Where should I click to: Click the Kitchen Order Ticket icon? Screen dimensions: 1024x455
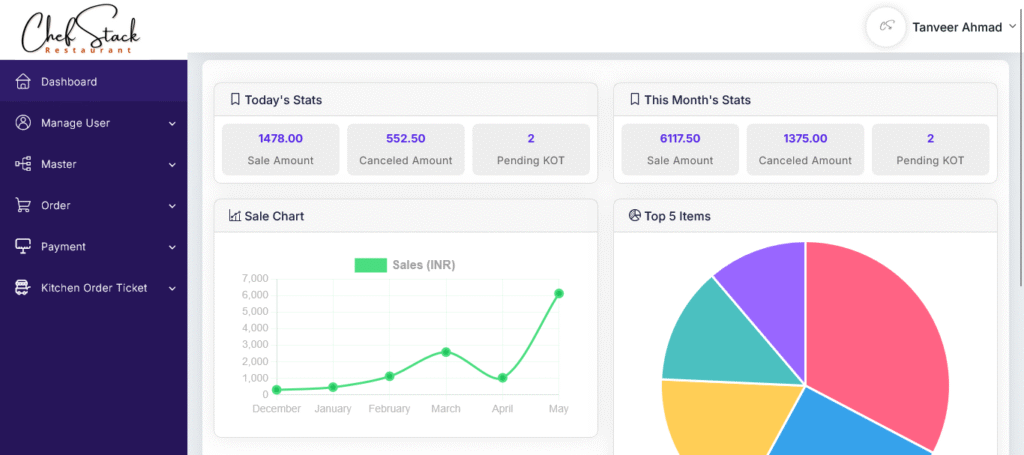pyautogui.click(x=23, y=288)
